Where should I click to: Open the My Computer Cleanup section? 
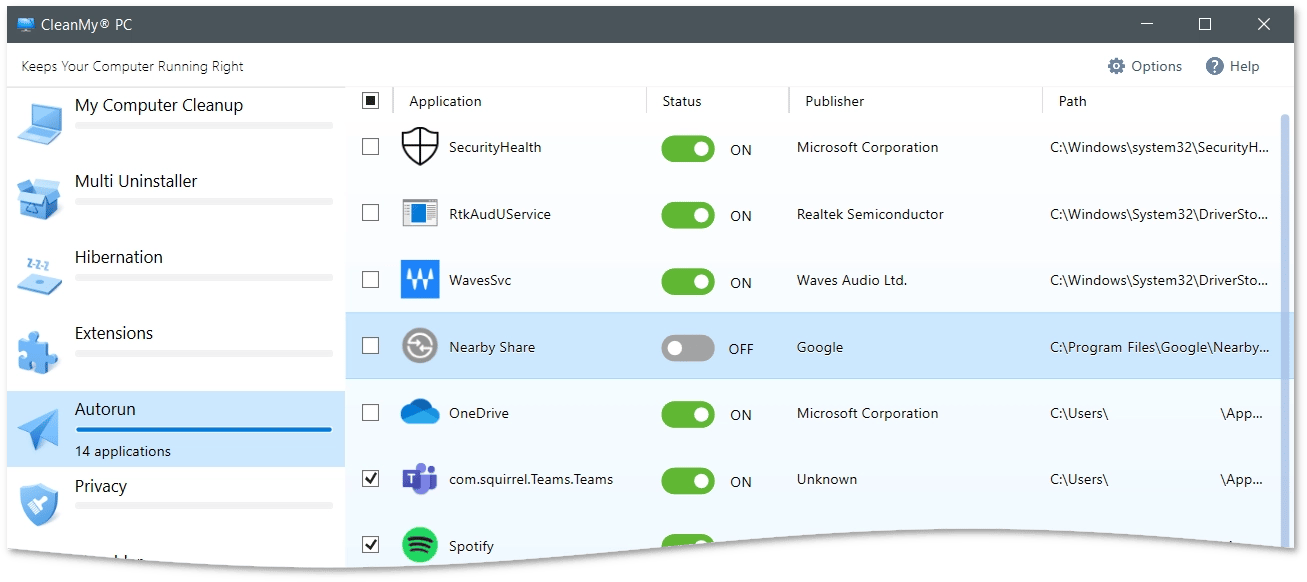click(176, 124)
